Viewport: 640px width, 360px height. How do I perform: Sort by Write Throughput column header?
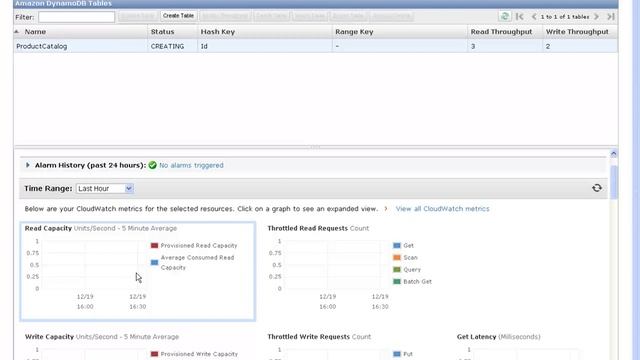[577, 32]
